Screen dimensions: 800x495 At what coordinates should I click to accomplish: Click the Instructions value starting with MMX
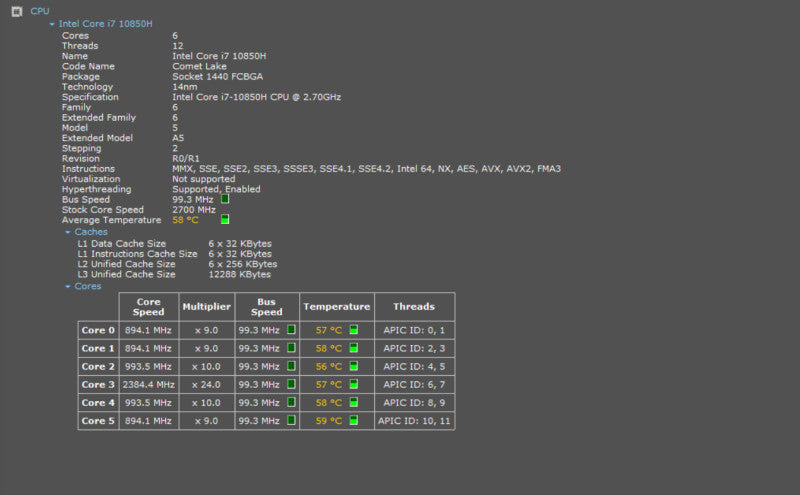(366, 168)
